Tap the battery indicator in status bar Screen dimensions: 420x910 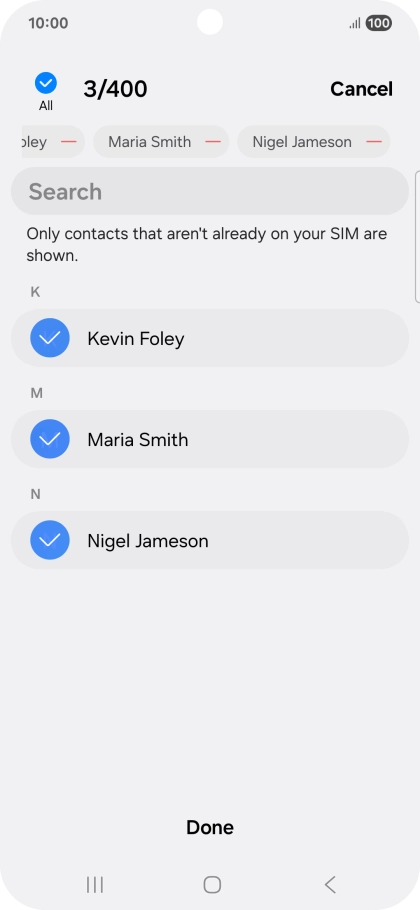coord(379,23)
